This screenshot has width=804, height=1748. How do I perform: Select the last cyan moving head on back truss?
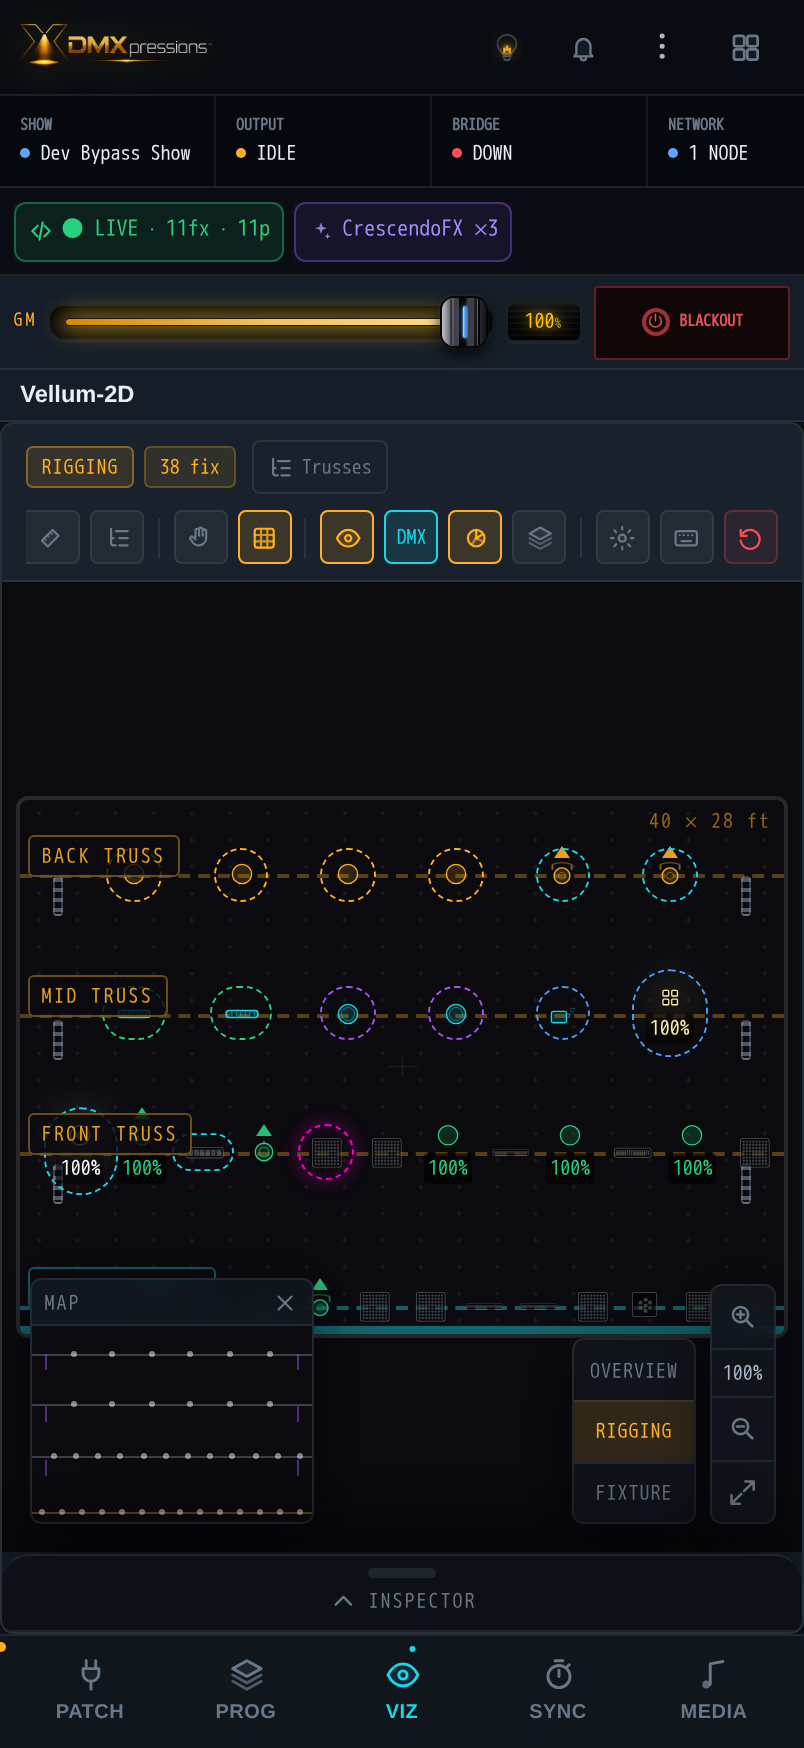point(670,874)
